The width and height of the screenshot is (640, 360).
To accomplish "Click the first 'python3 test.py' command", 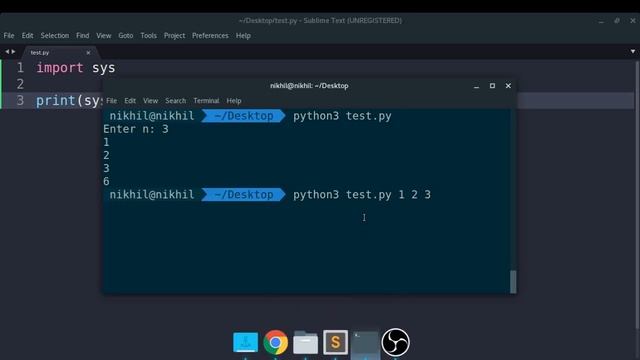I will (x=342, y=116).
